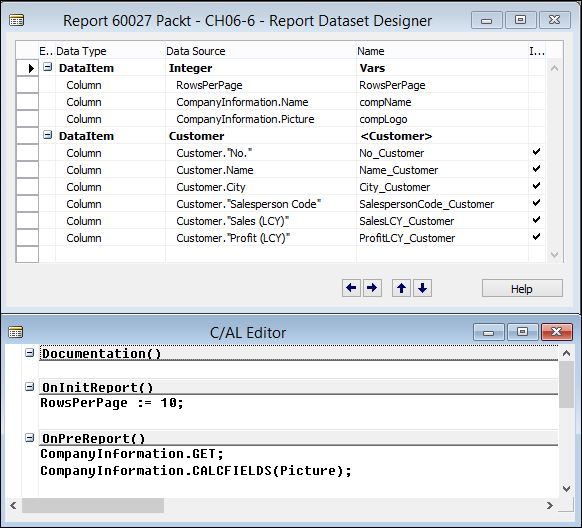This screenshot has width=582, height=528.
Task: Select the Integer data source cell
Action: [261, 68]
